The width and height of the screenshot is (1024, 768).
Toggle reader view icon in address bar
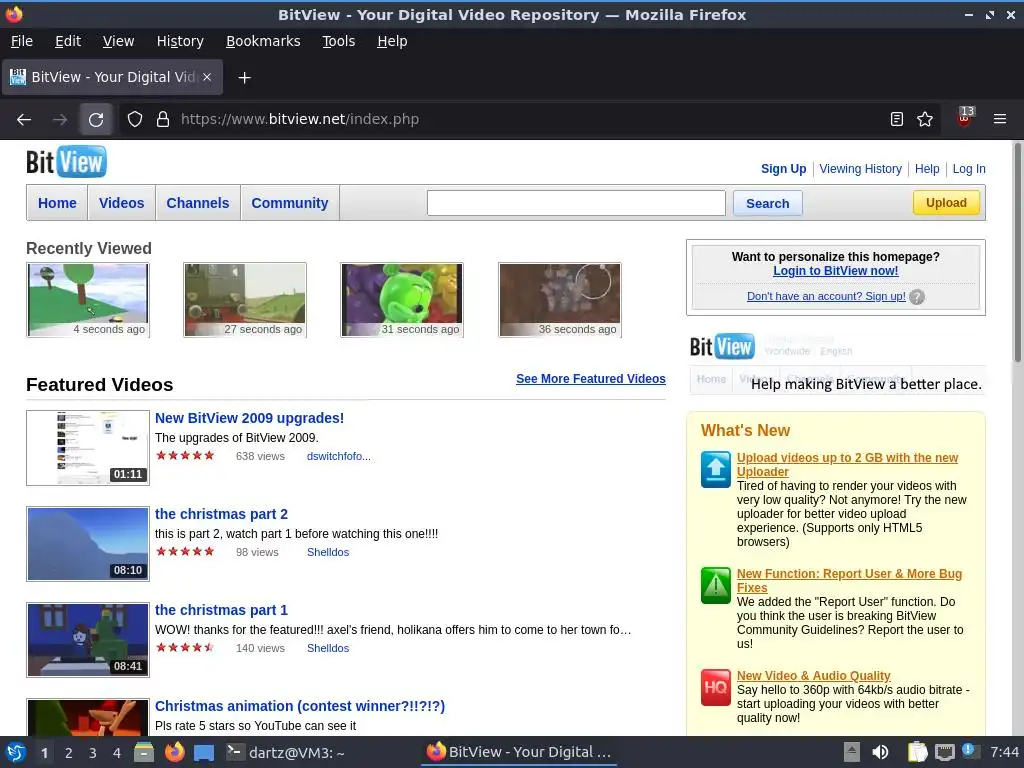point(897,119)
